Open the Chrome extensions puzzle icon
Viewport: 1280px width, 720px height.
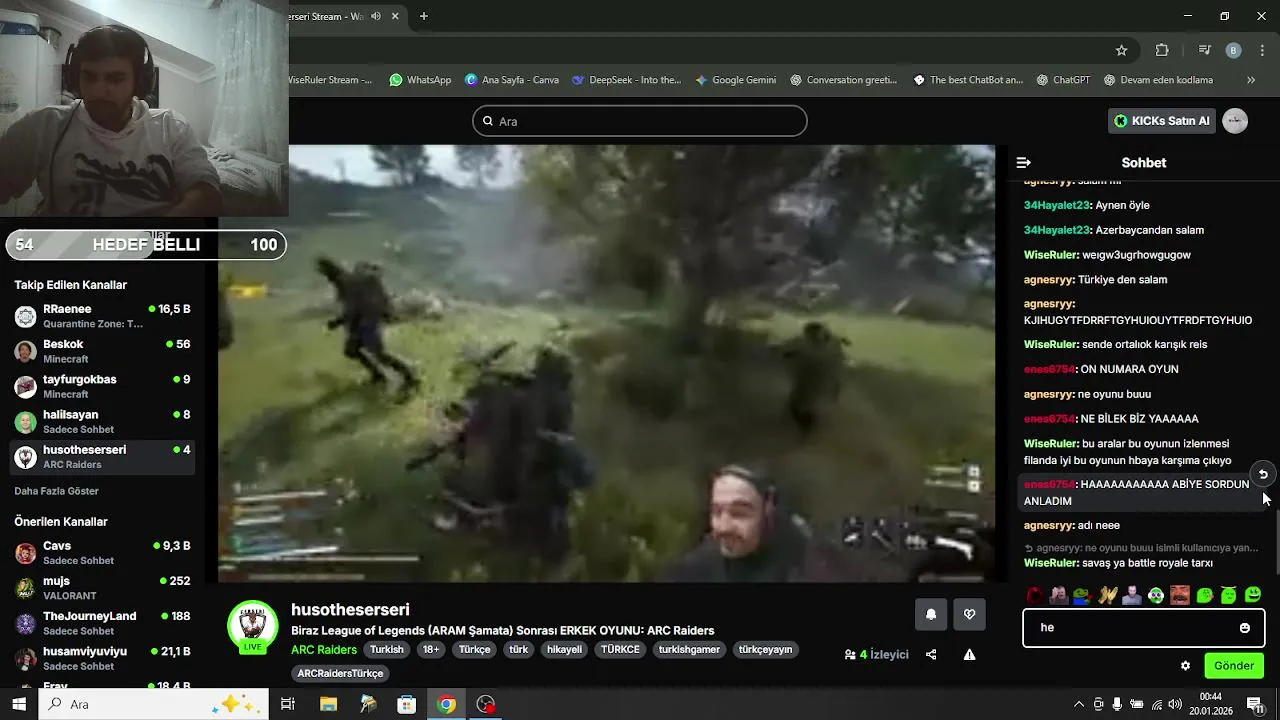click(1162, 50)
